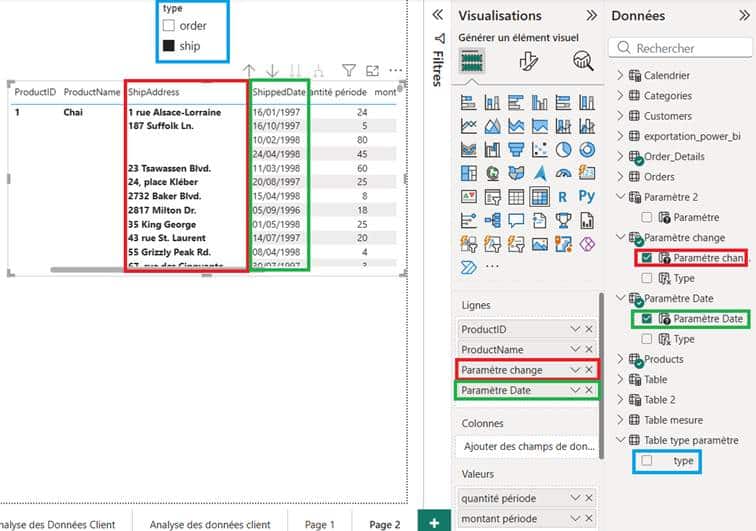Add a new page with plus button

point(433,522)
